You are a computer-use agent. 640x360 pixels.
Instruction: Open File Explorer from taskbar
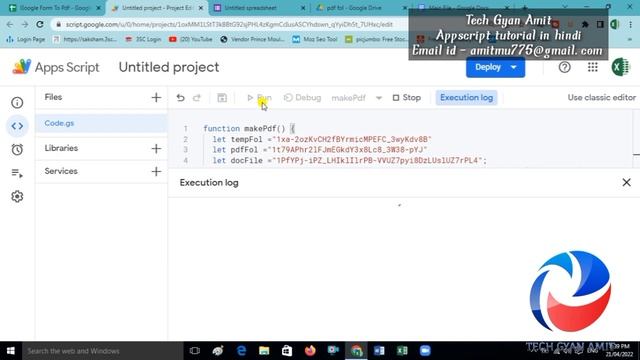(x=264, y=351)
